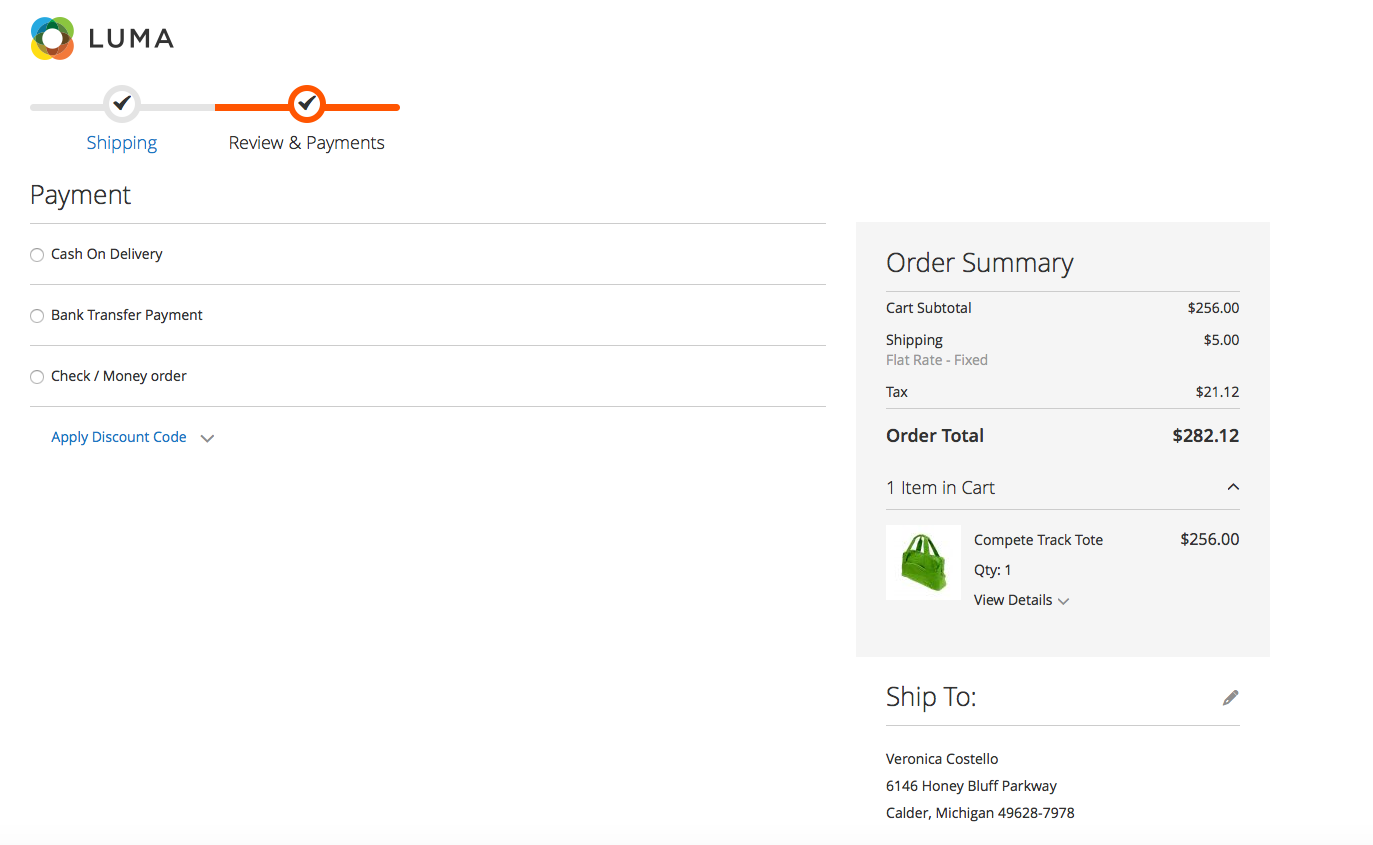
Task: Go back to the Shipping step
Action: click(122, 143)
